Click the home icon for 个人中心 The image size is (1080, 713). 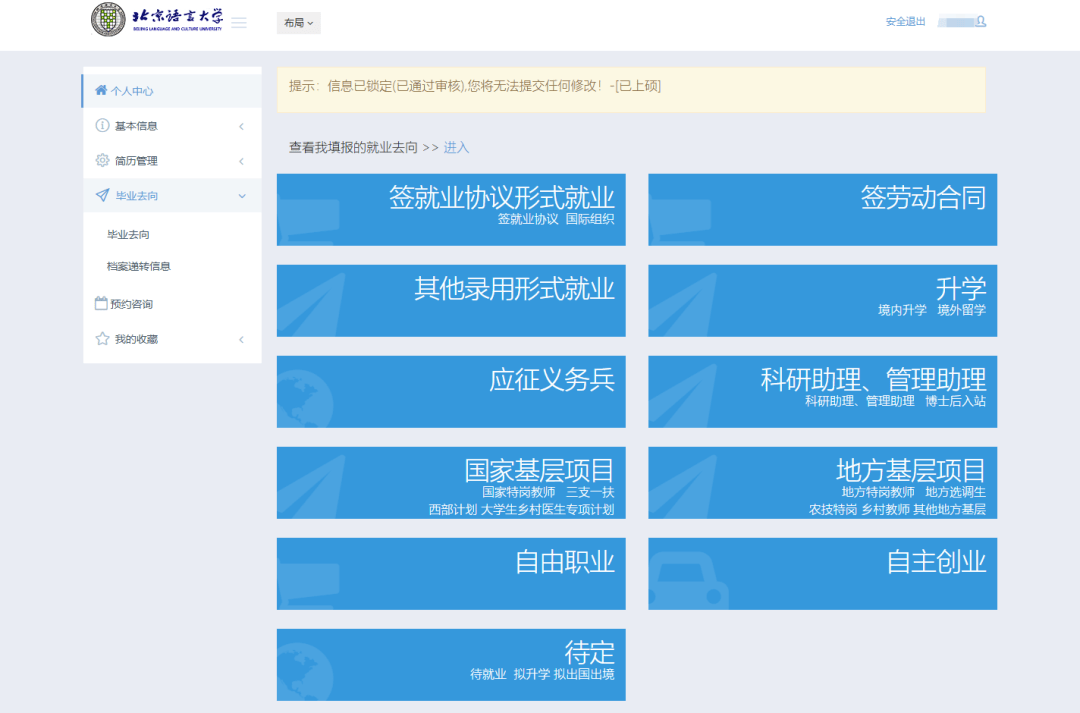101,91
